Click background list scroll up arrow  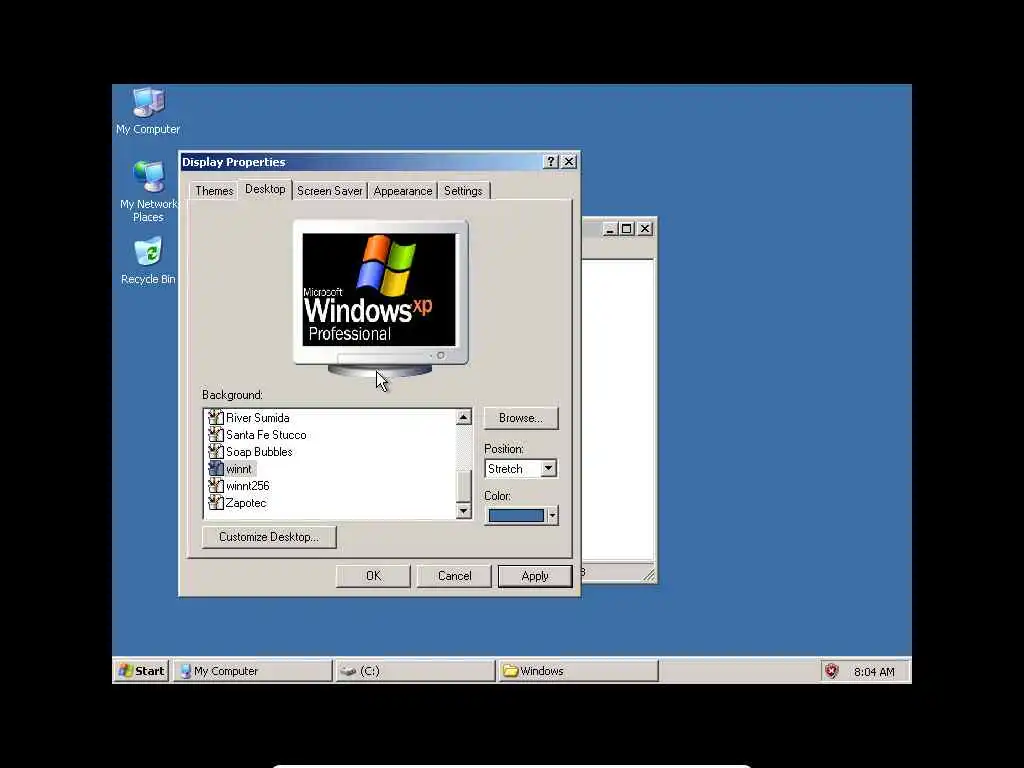(464, 417)
